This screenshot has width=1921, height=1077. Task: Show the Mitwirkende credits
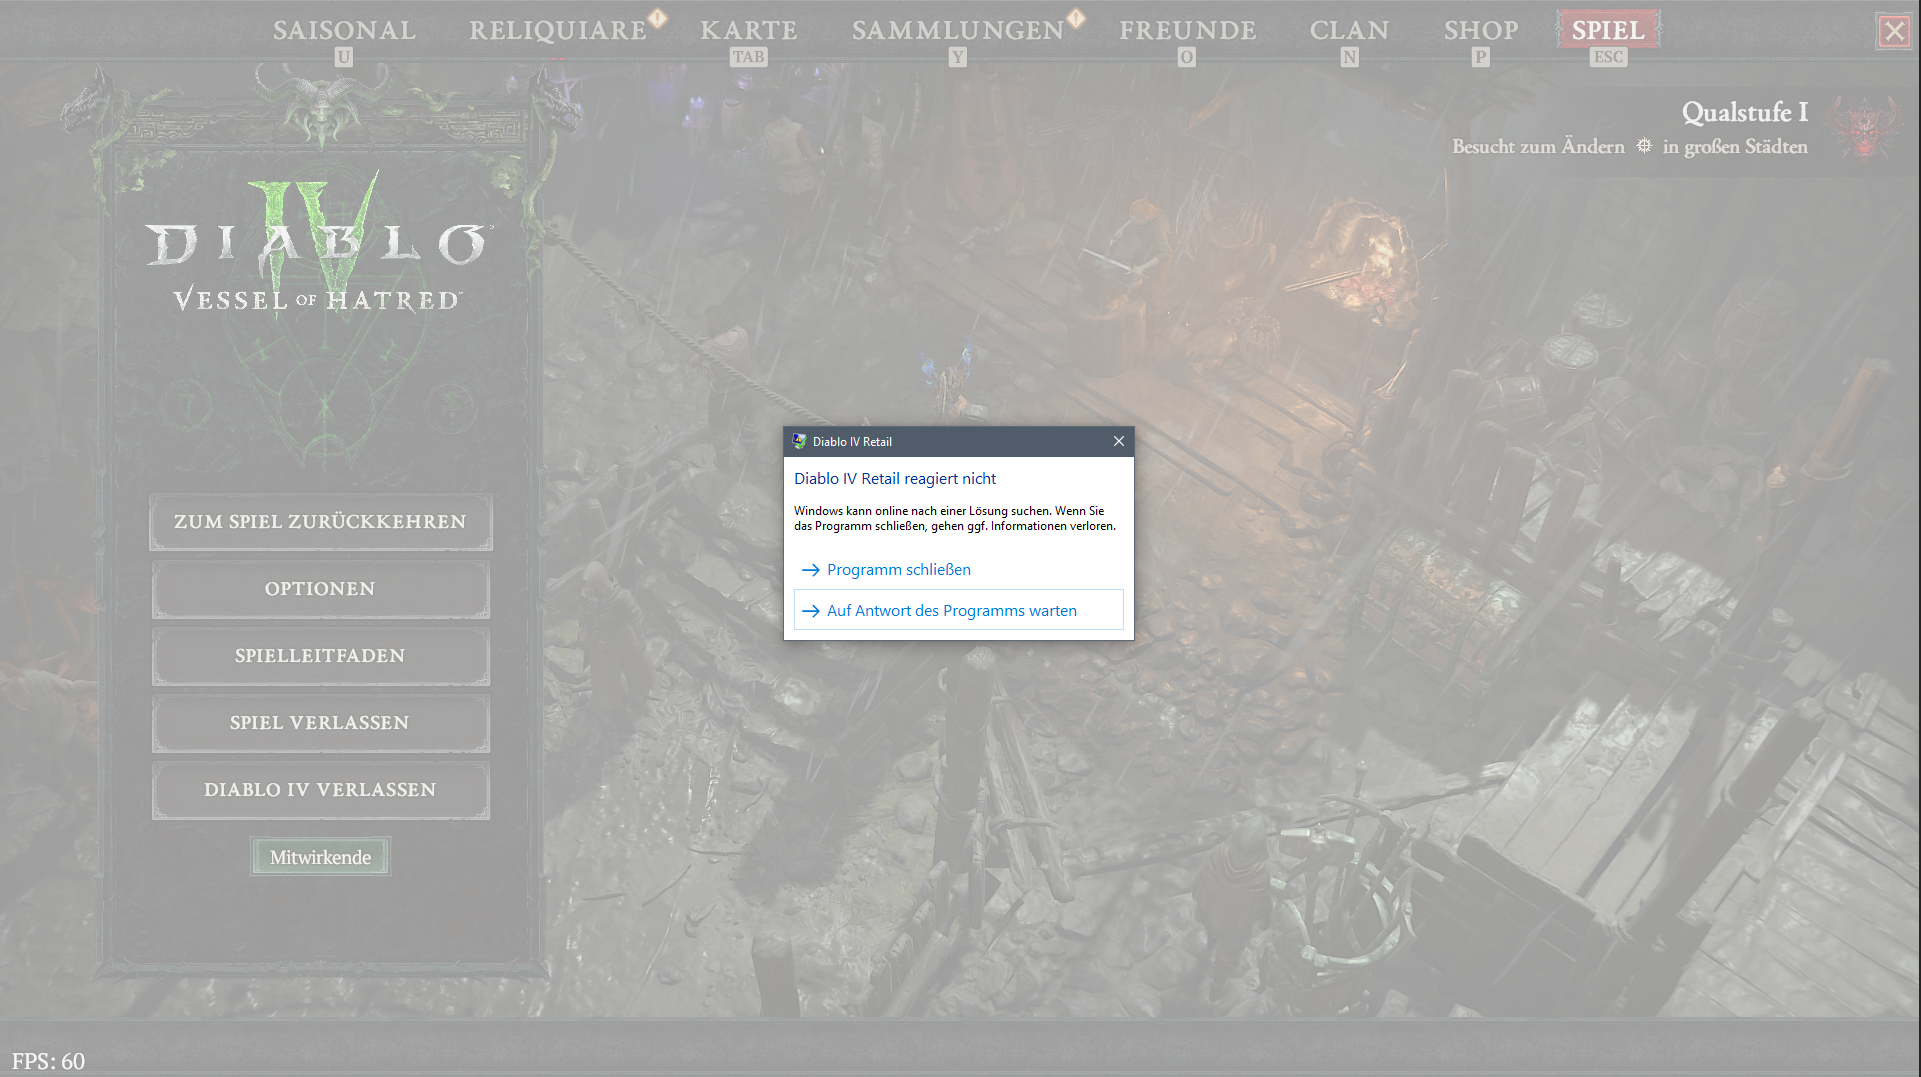pyautogui.click(x=320, y=857)
